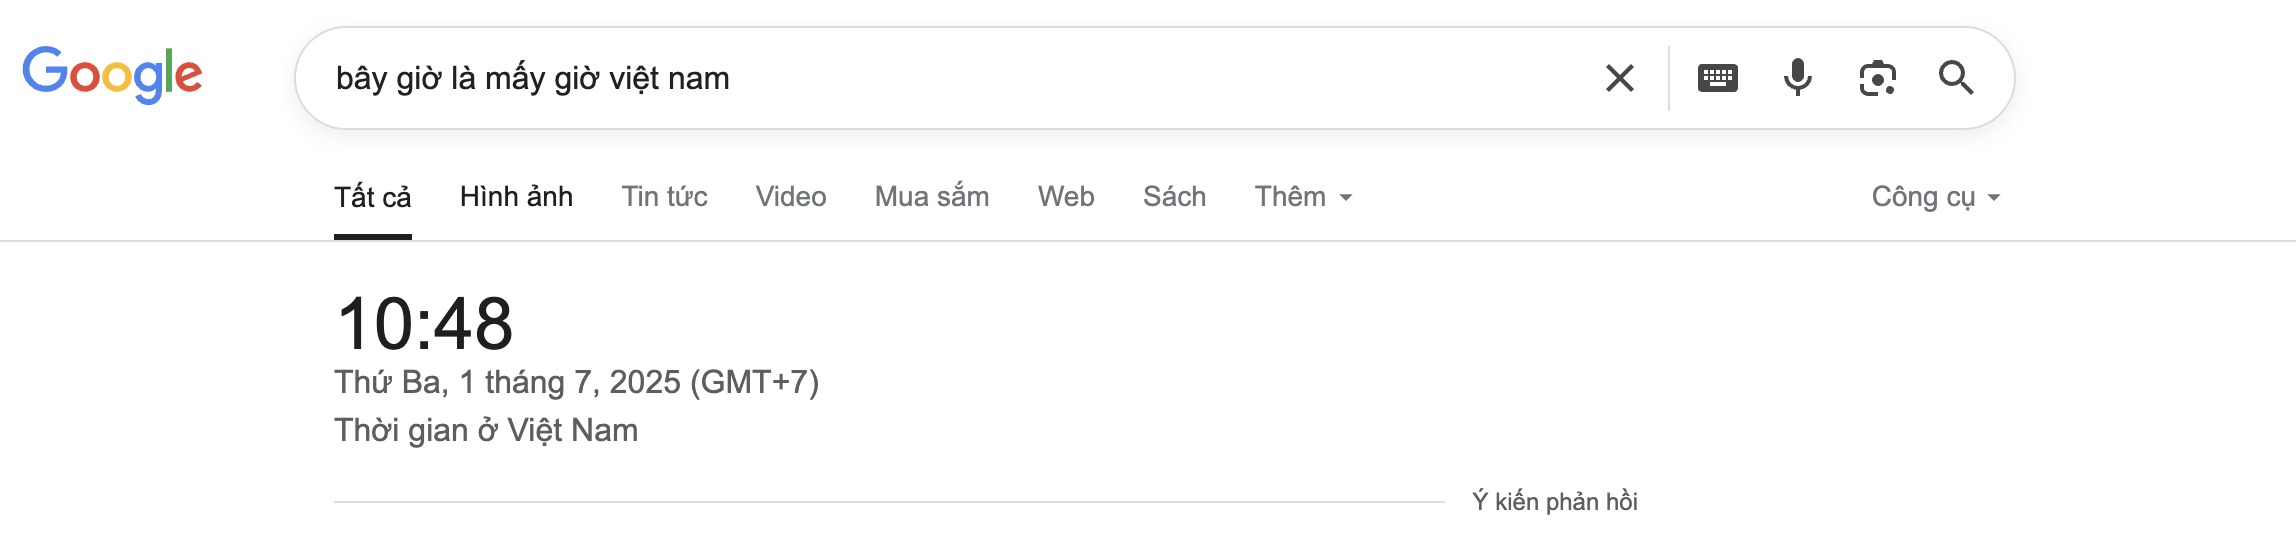Viewport: 2296px width, 548px height.
Task: Open the Sách results tab
Action: [x=1175, y=197]
